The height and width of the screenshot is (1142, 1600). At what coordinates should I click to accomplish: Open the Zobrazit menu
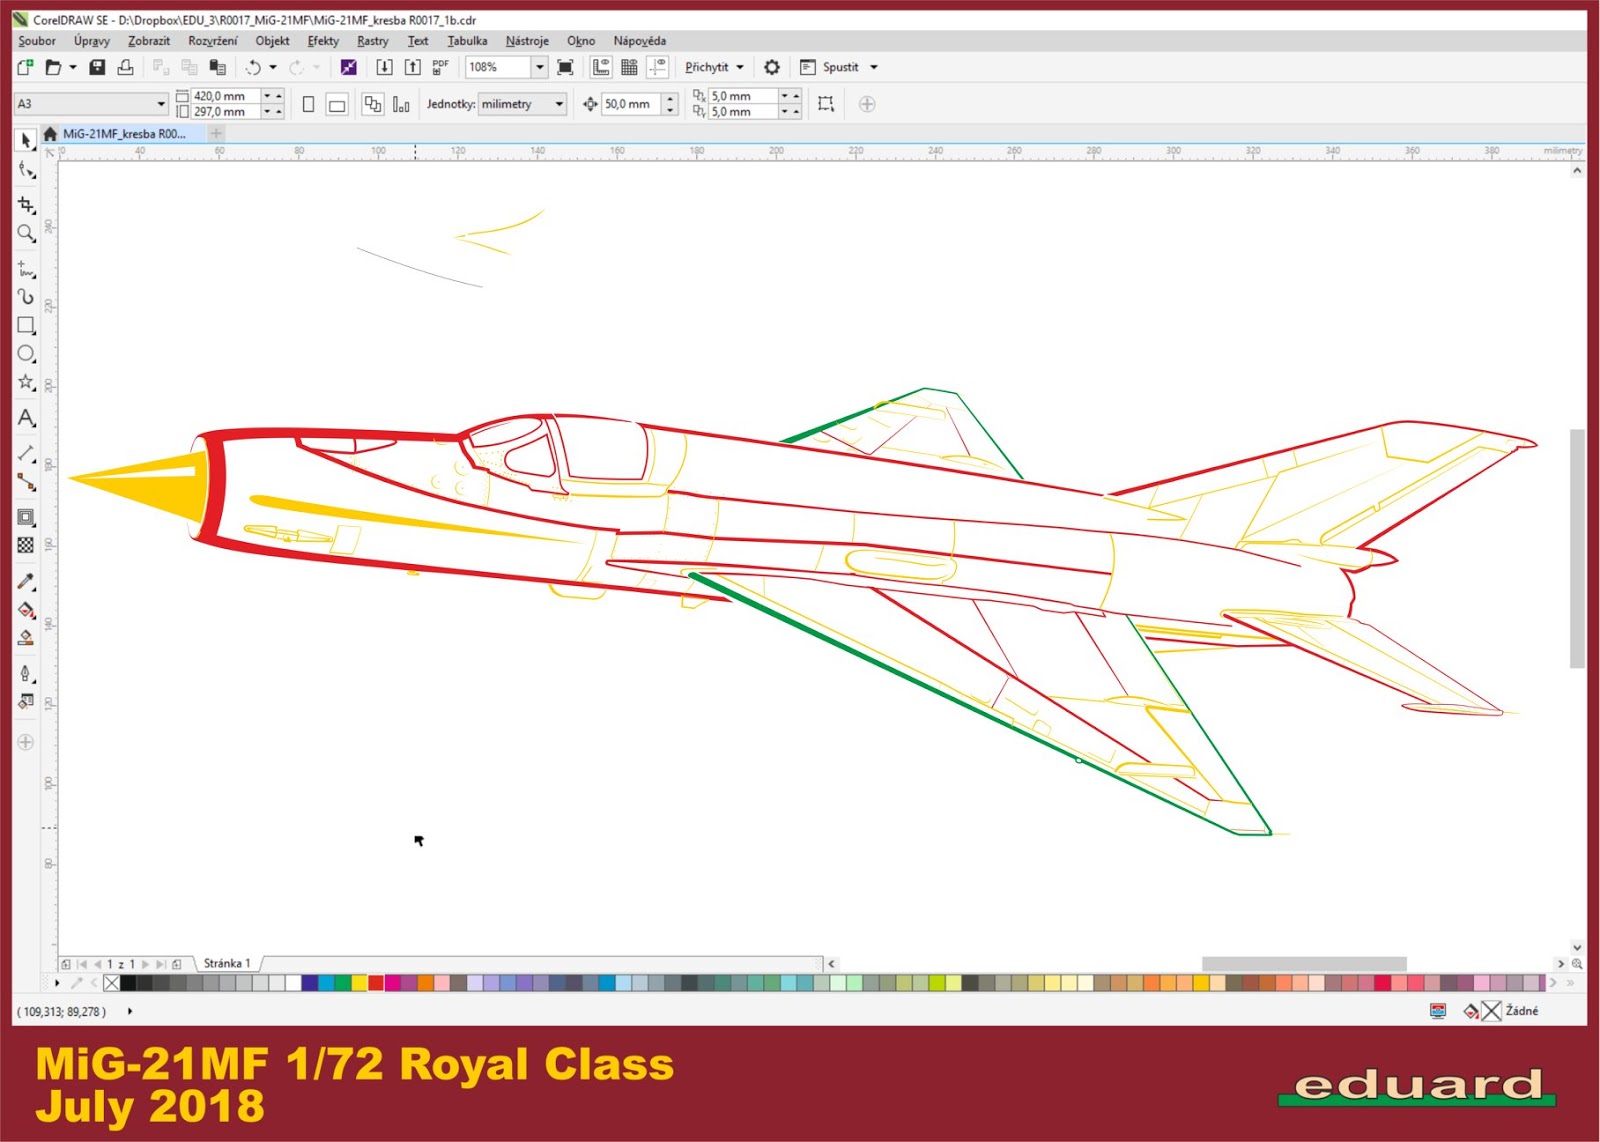149,41
